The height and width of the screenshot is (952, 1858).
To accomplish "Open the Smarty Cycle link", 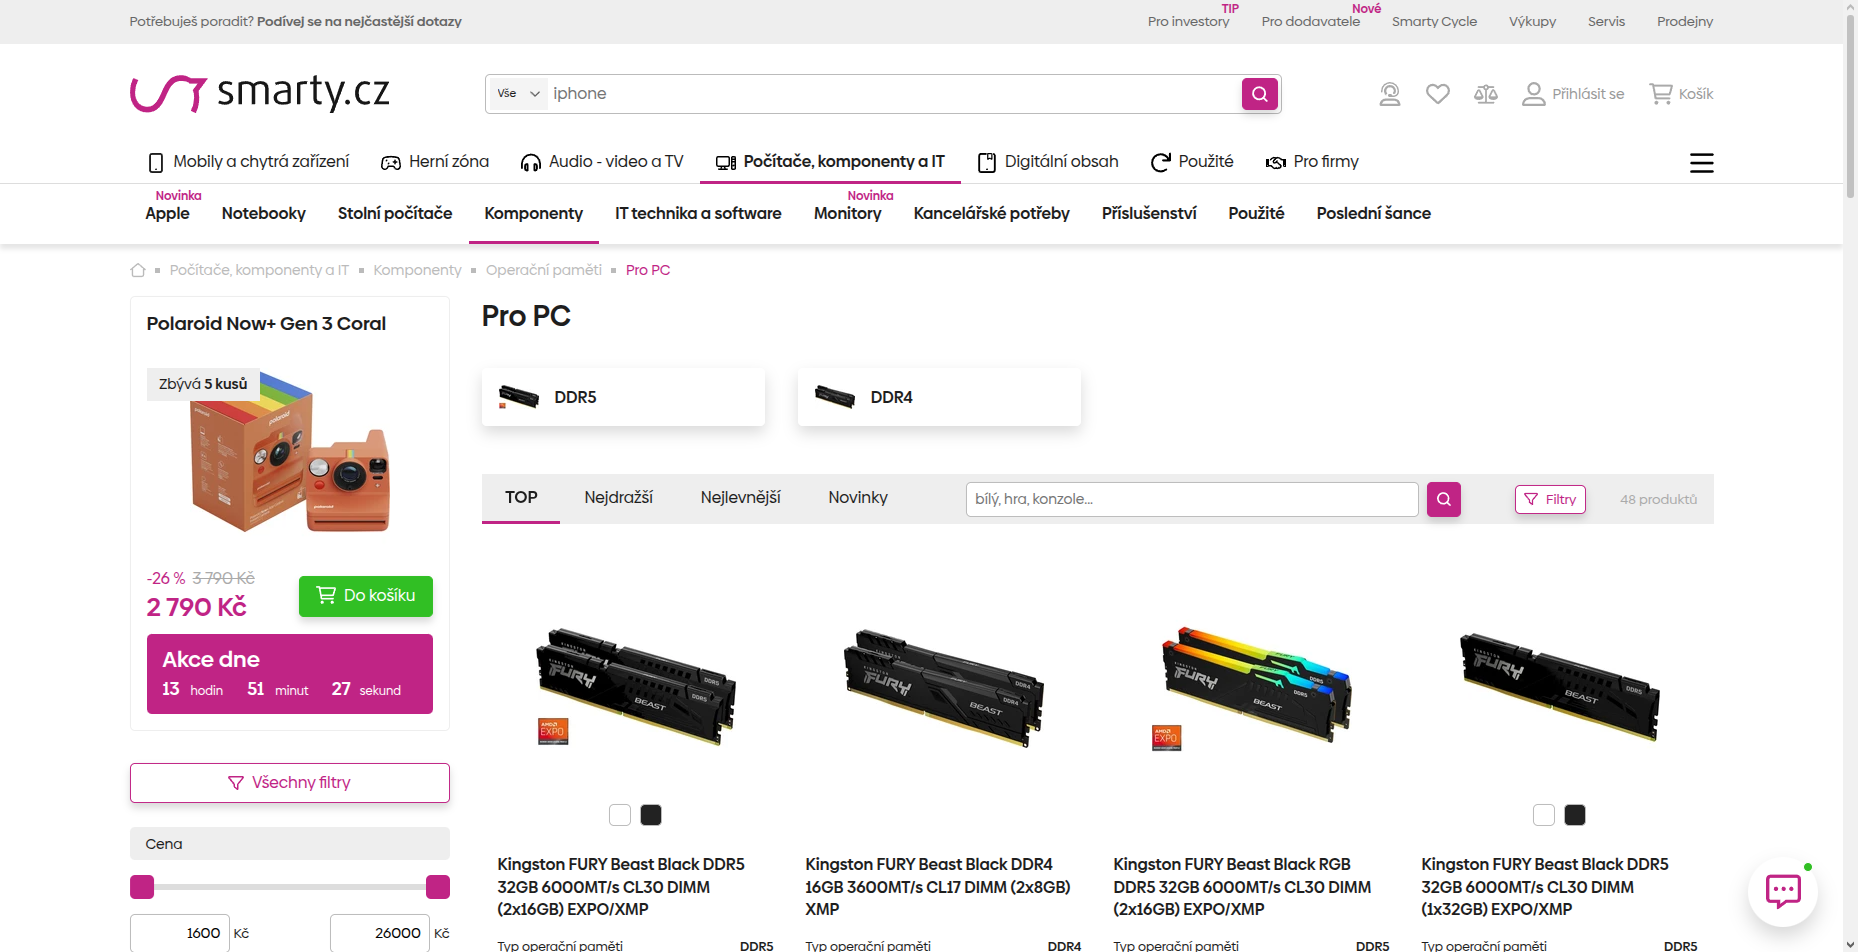I will (1434, 21).
